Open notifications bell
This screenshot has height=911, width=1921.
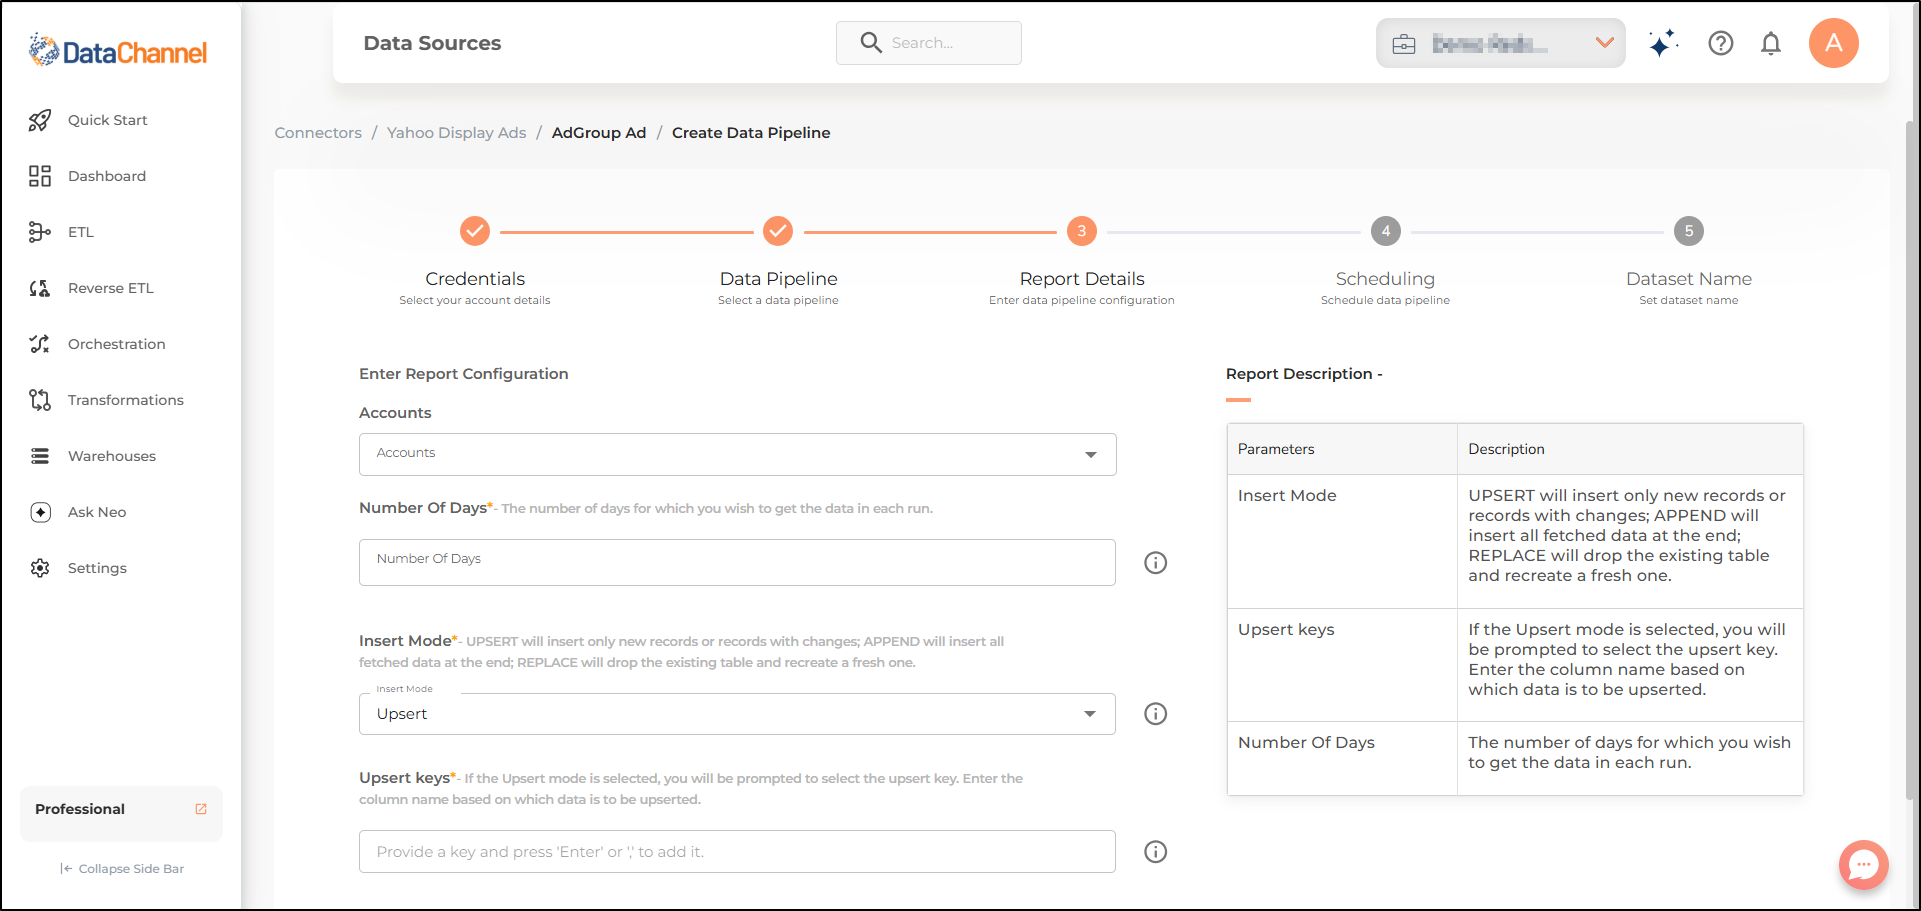coord(1771,43)
